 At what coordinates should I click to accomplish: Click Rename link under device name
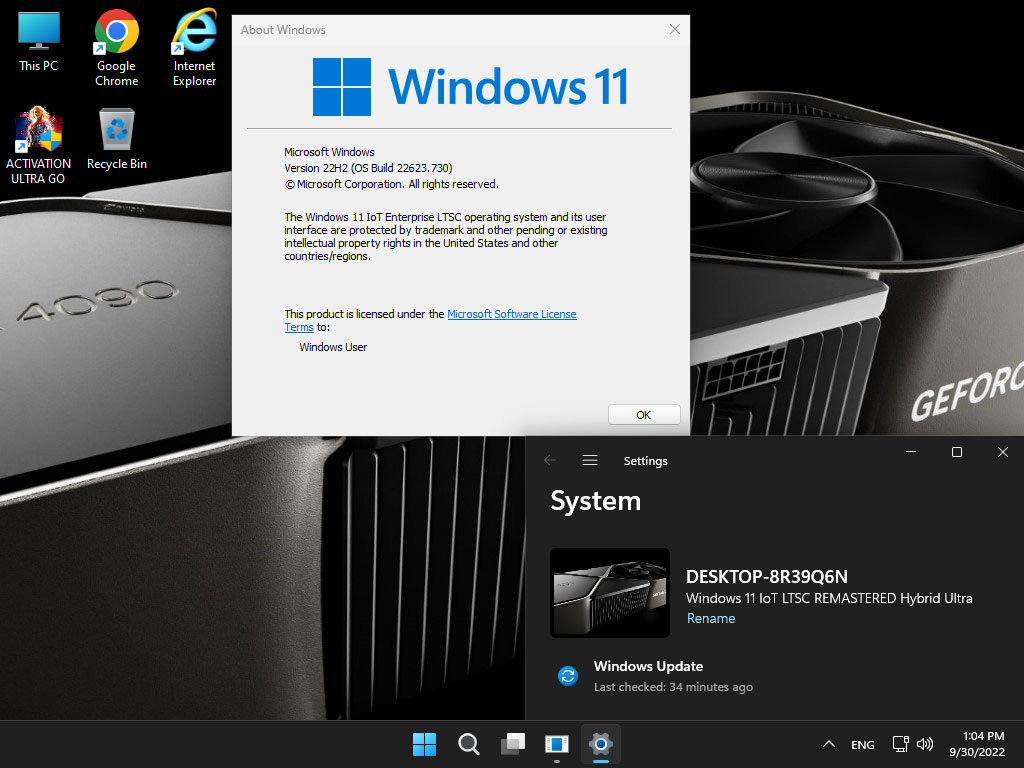coord(711,618)
